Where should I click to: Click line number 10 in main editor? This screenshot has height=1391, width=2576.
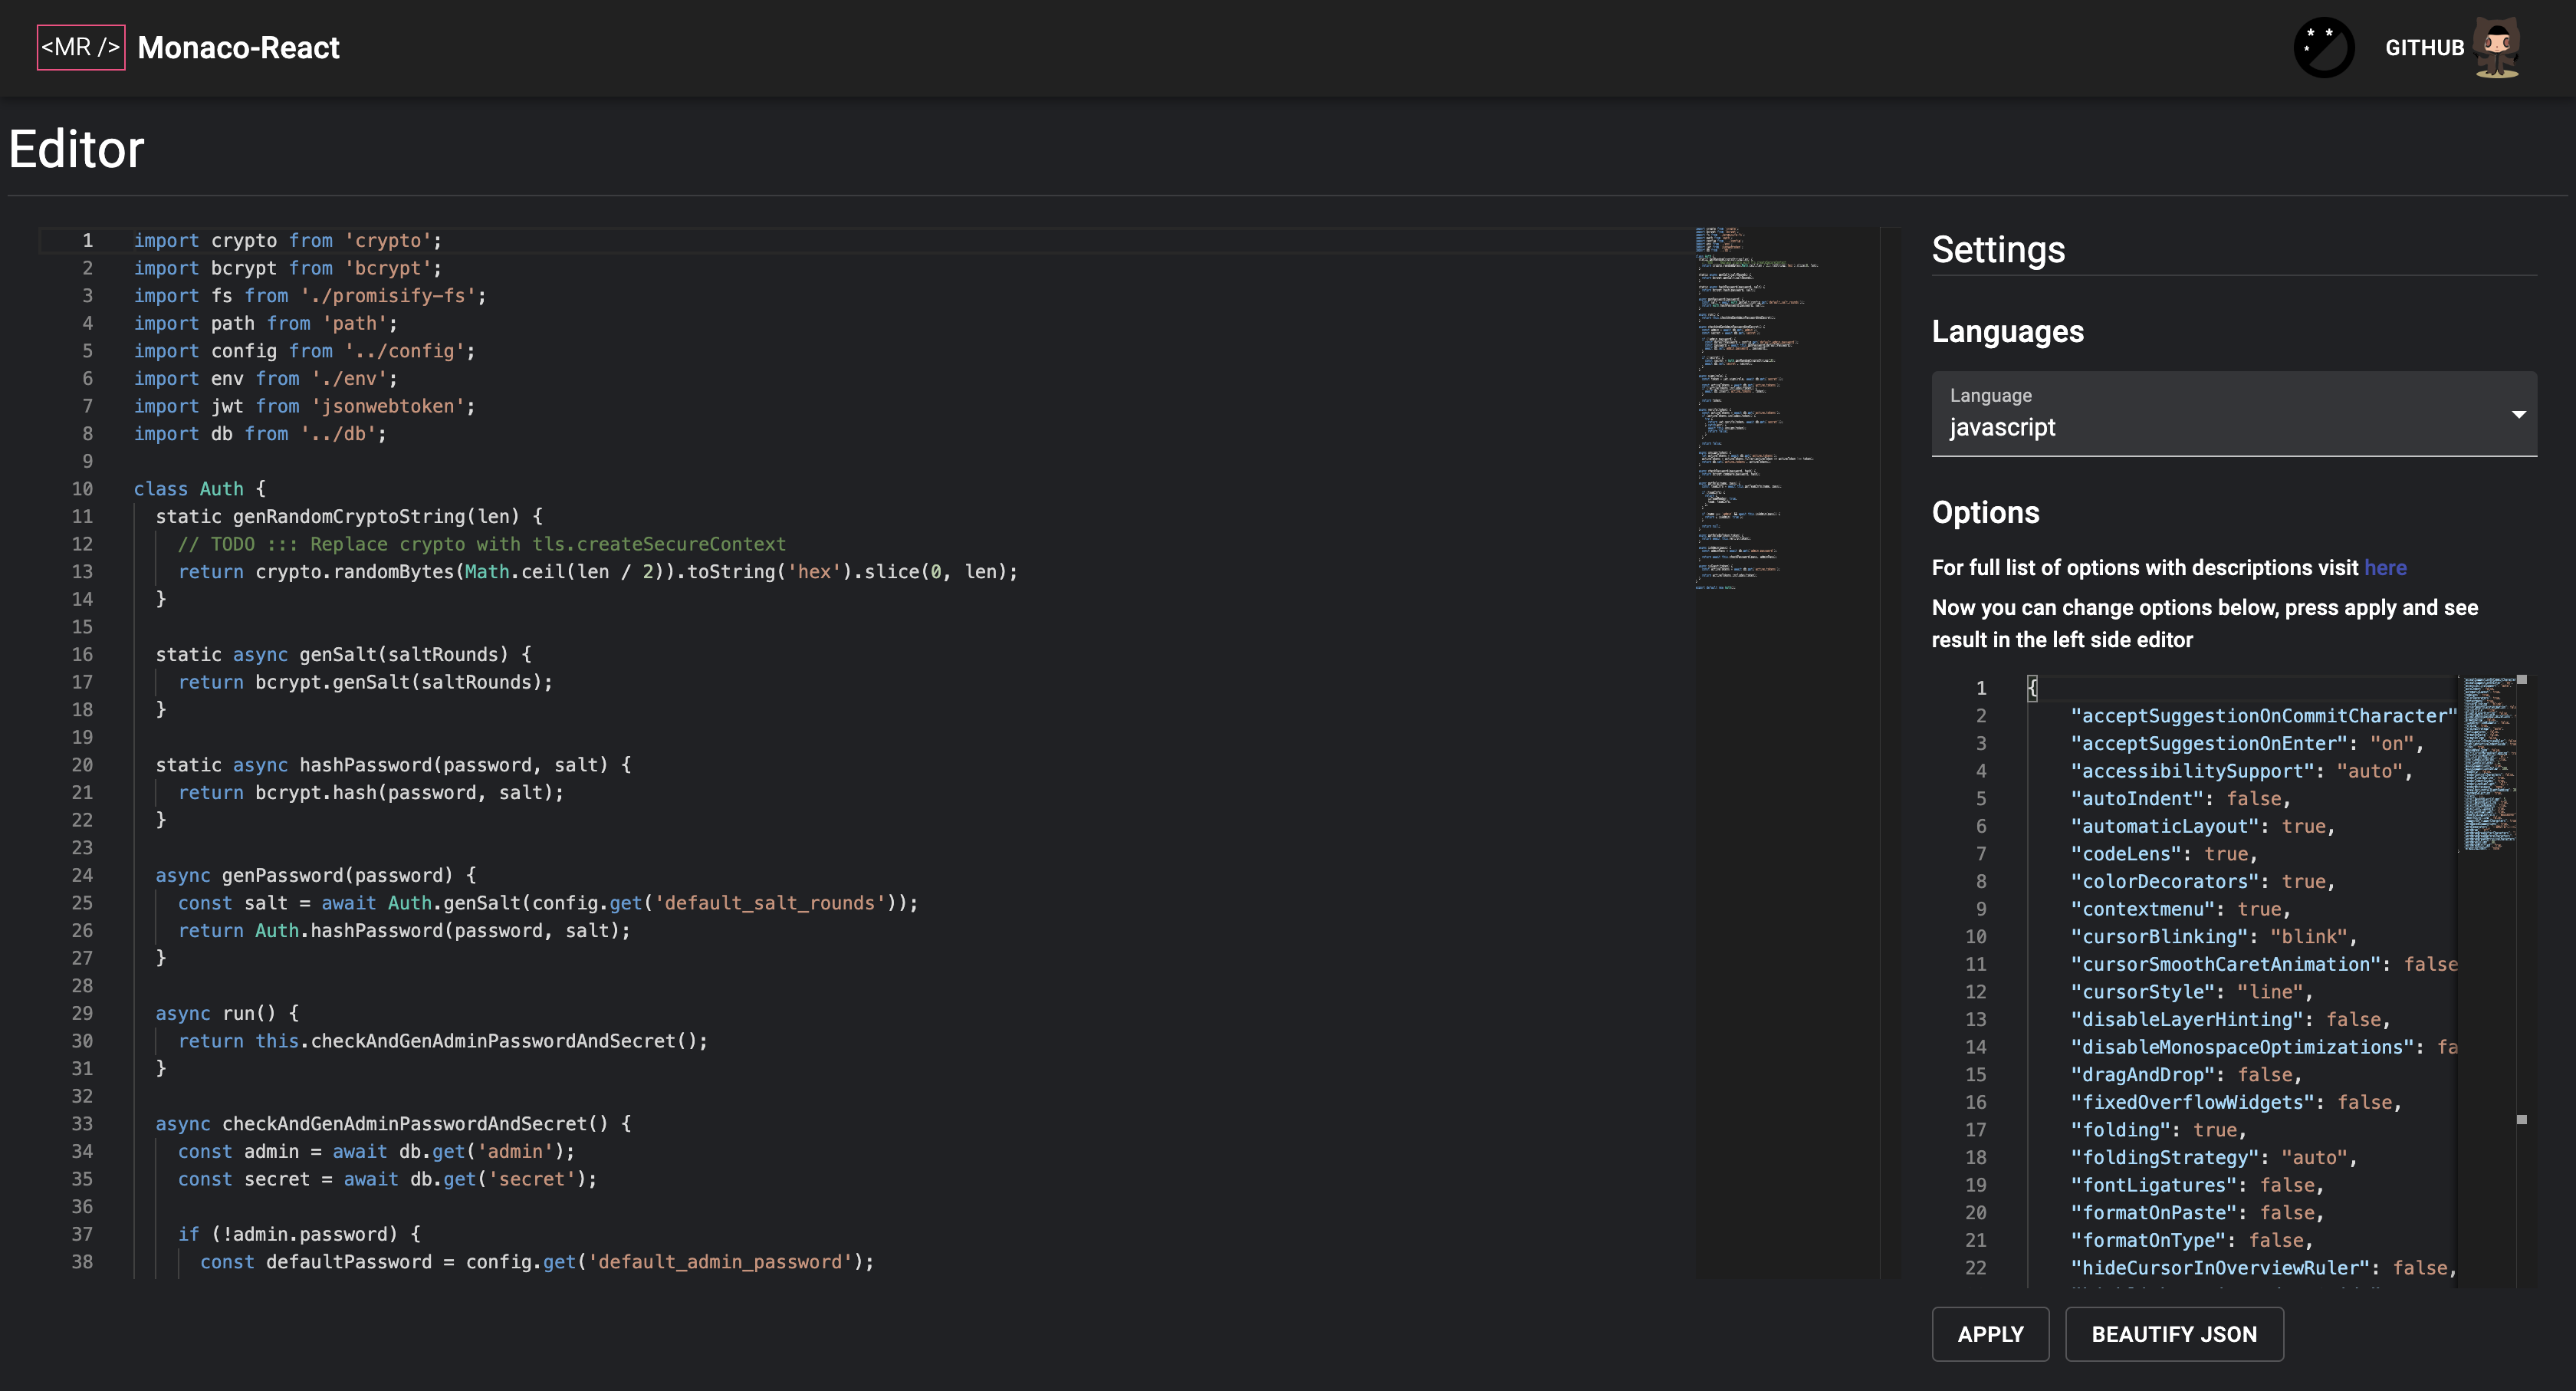[x=82, y=489]
